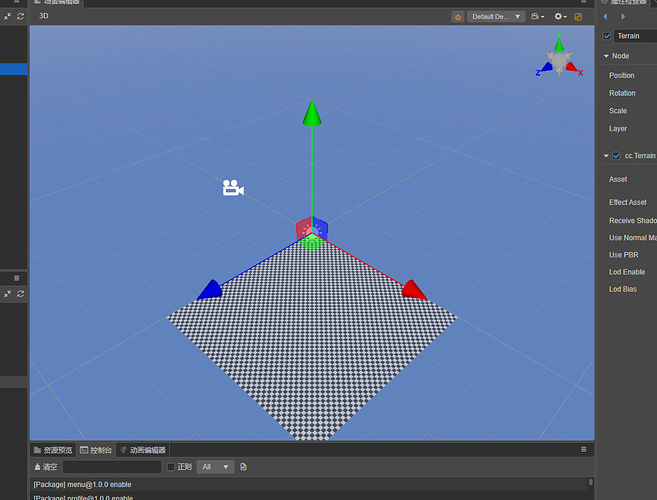The height and width of the screenshot is (500, 657).
Task: Toggle the 3D view mode button
Action: coord(44,16)
